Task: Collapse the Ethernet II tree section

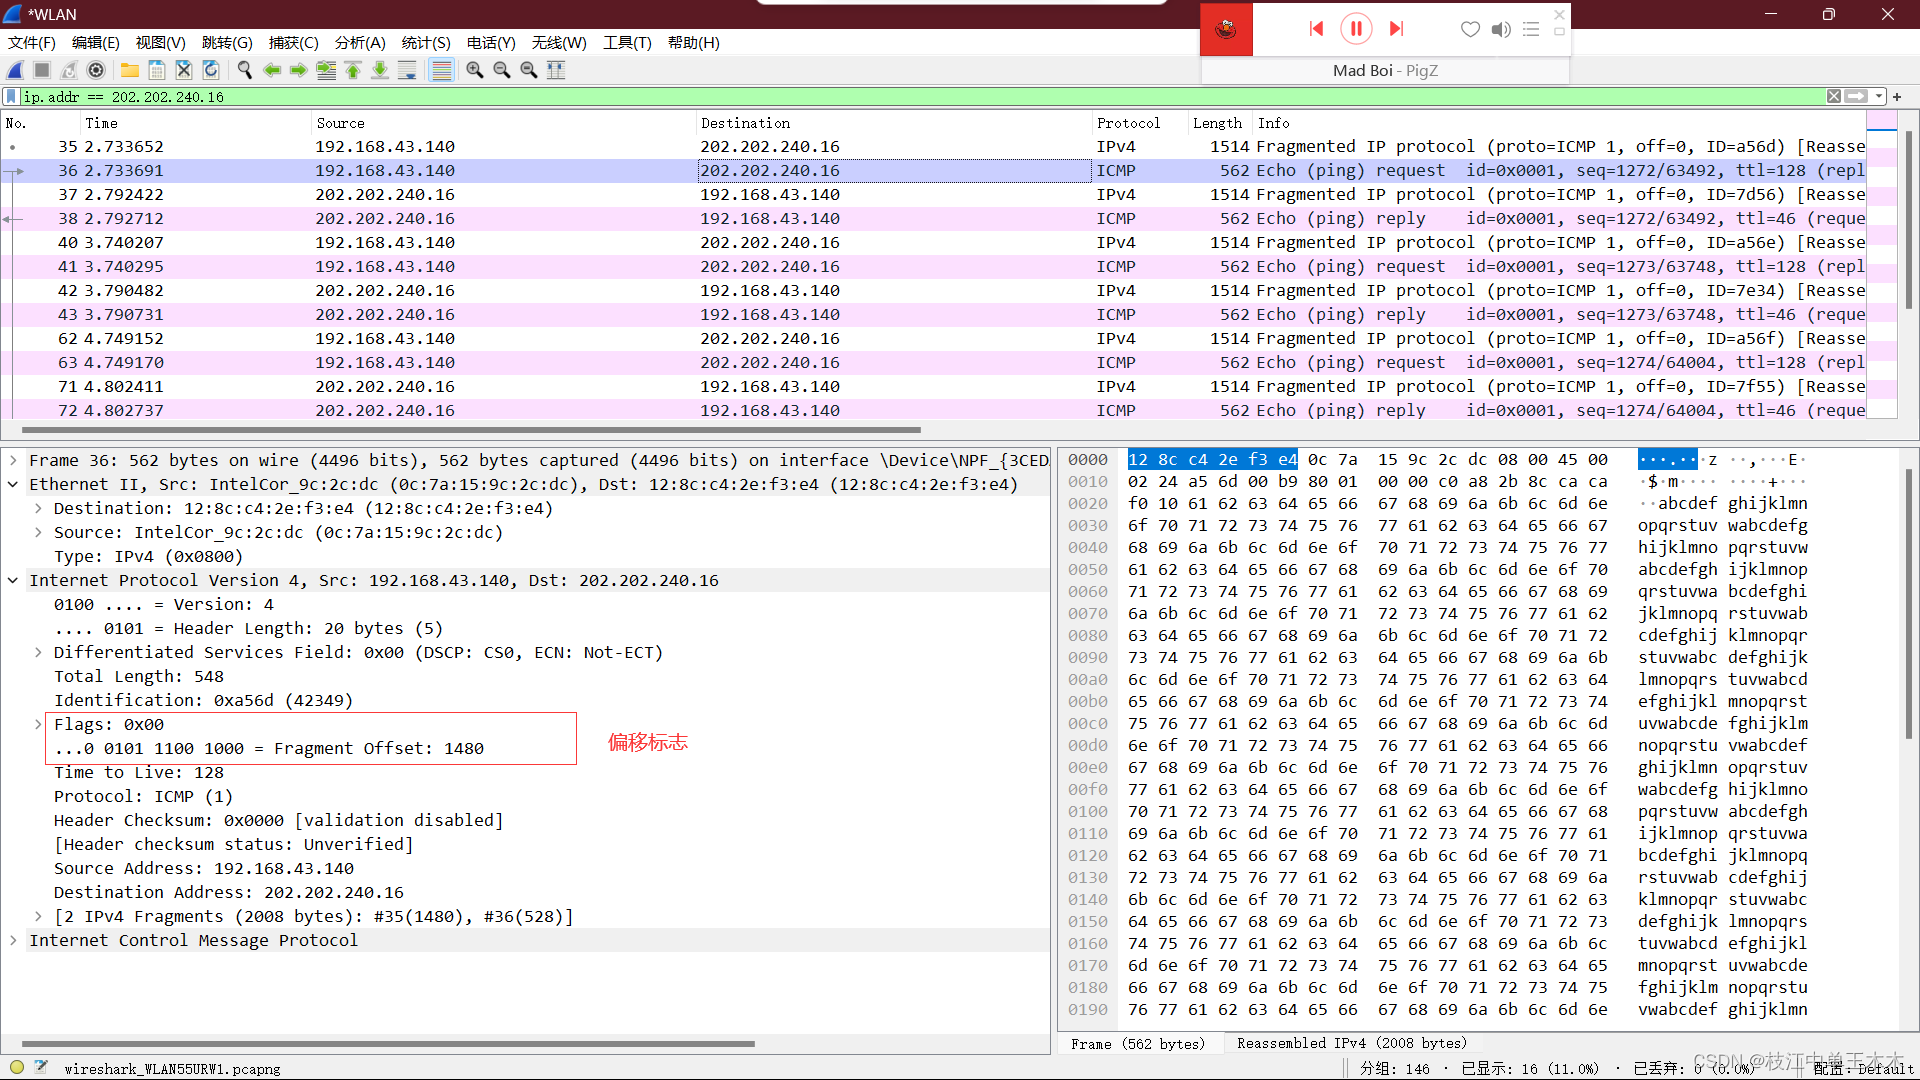Action: (13, 484)
